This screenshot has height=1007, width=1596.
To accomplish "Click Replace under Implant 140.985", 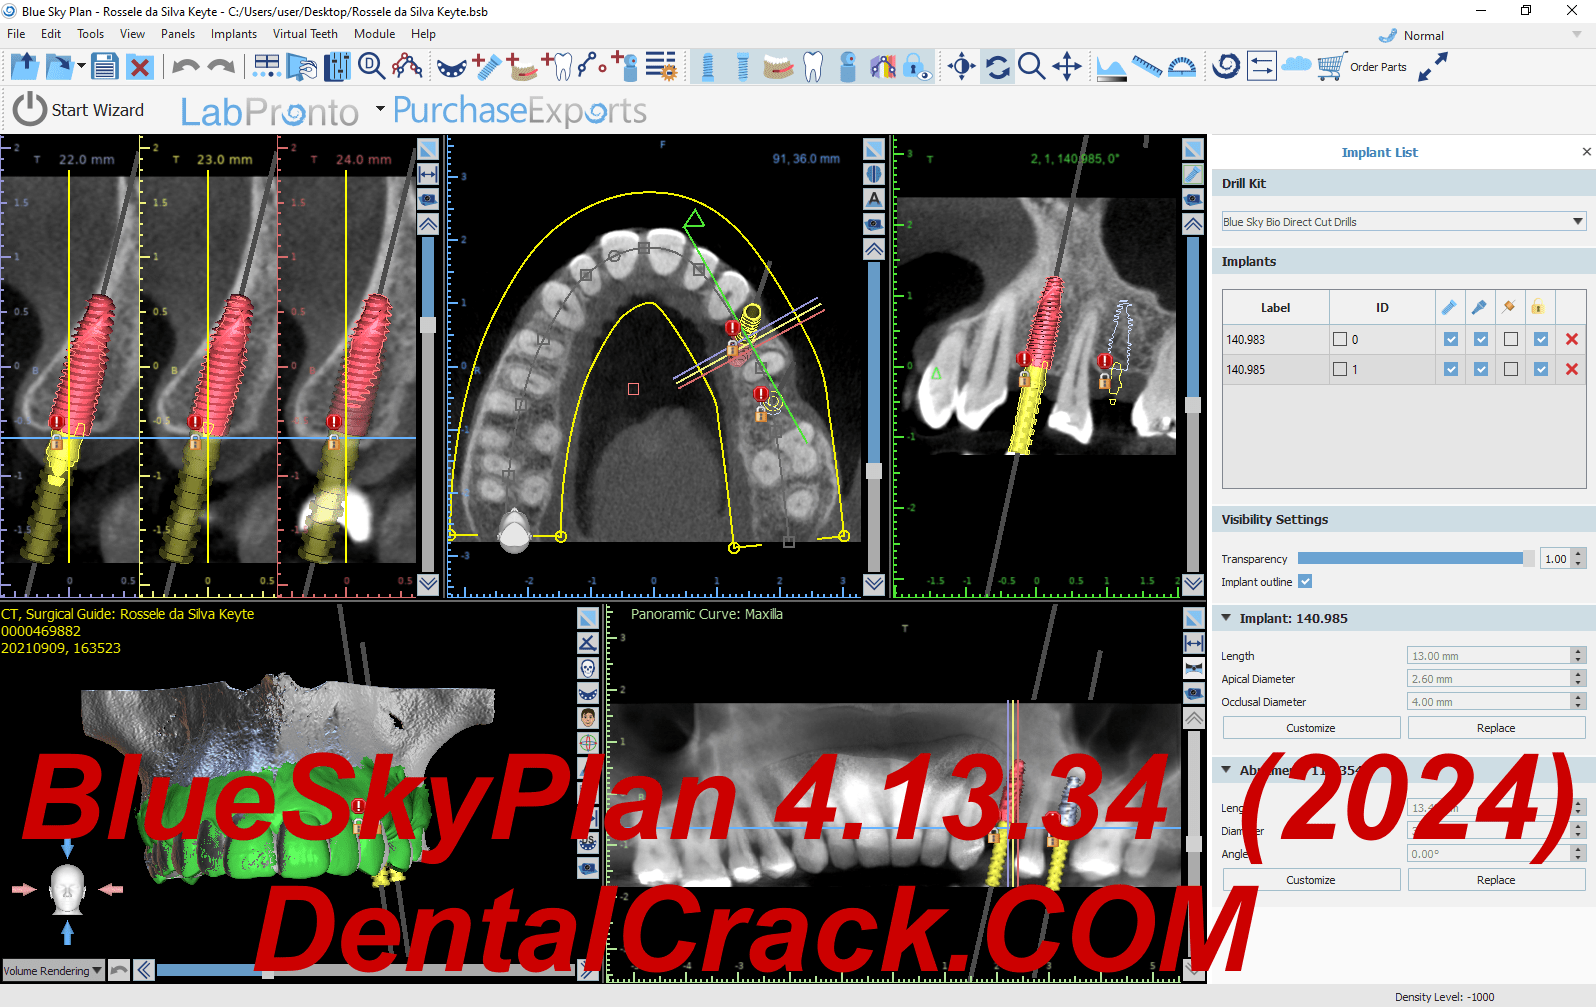I will (x=1496, y=728).
